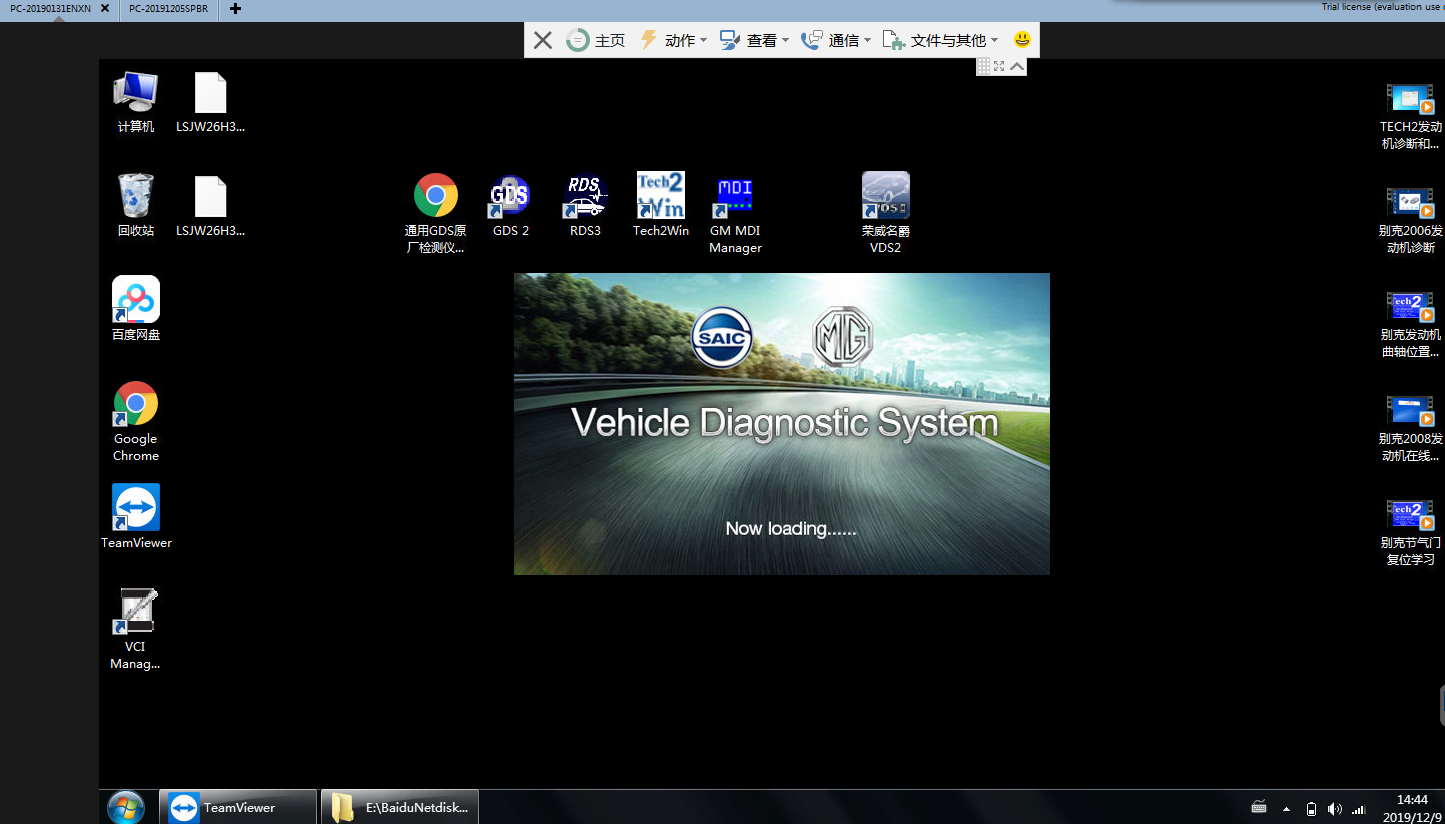Toggle fullscreen using the expand arrows icon
The image size is (1445, 824).
coord(999,66)
